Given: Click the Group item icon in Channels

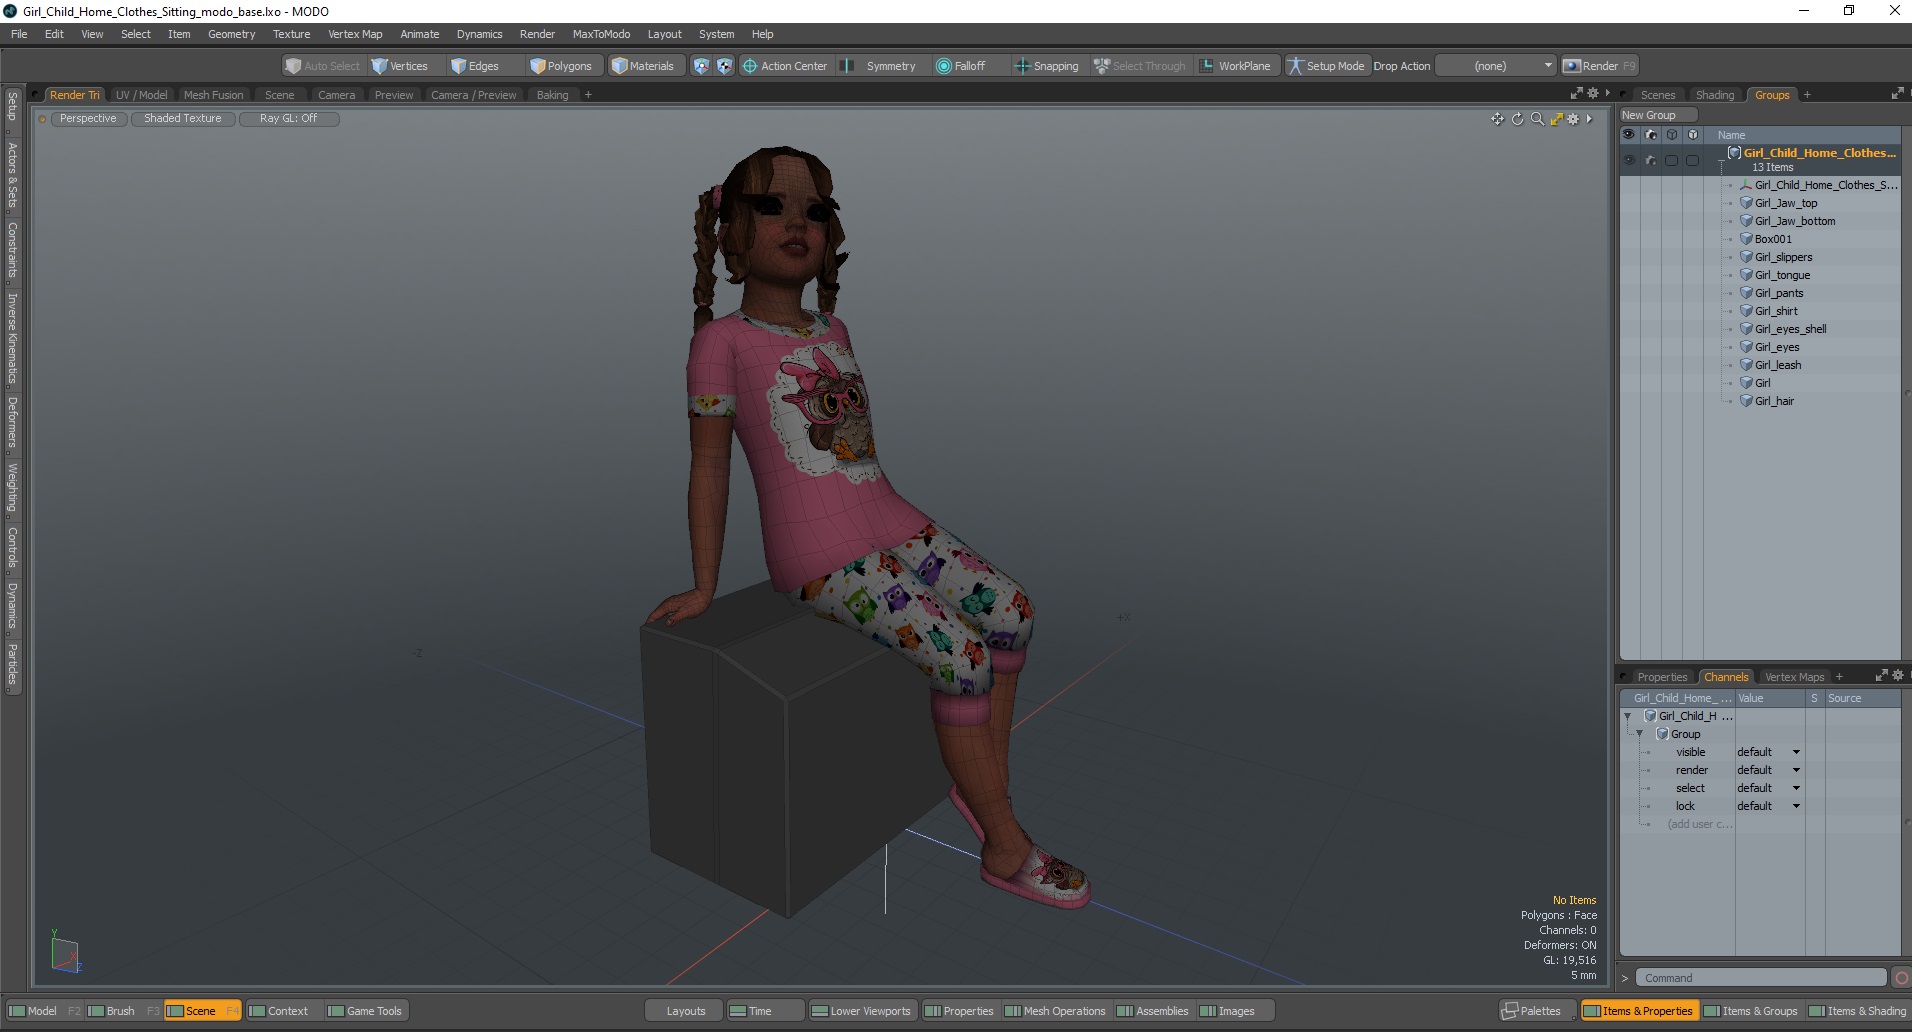Looking at the screenshot, I should coord(1662,734).
